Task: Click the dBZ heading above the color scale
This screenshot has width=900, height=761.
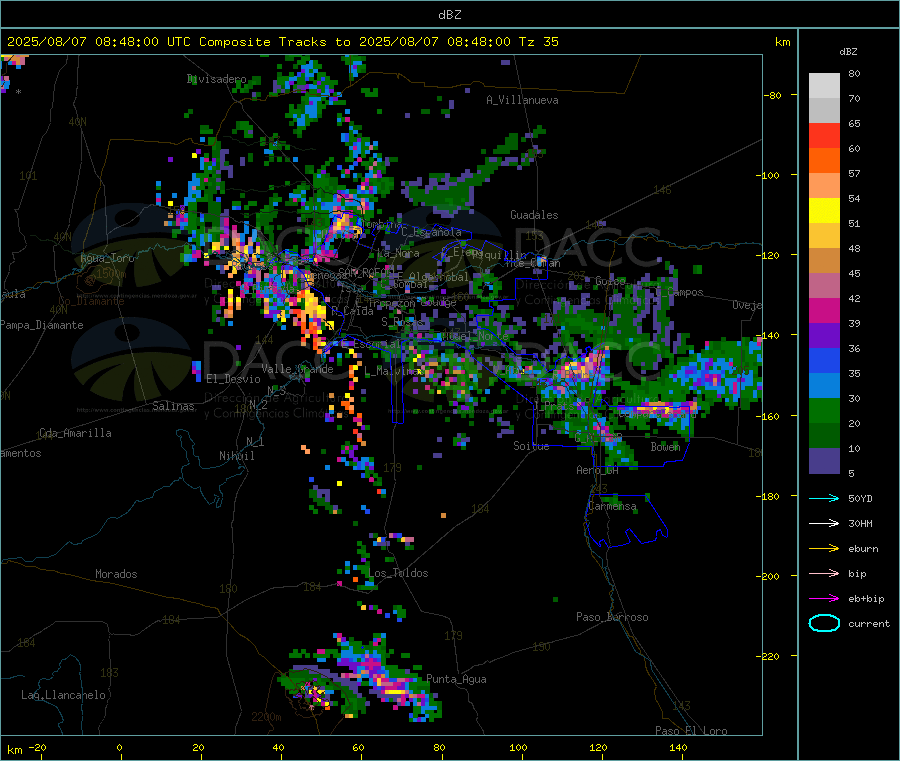Action: pyautogui.click(x=848, y=52)
